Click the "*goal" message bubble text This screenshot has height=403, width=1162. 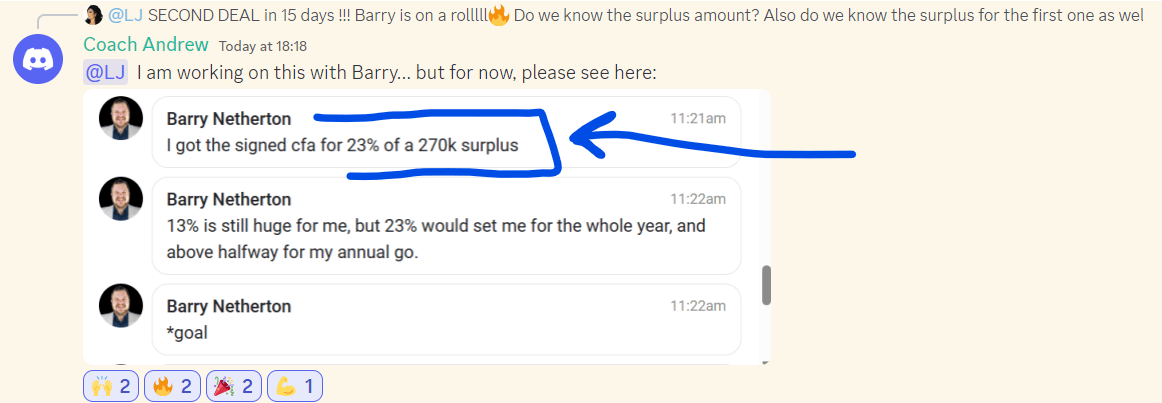187,332
